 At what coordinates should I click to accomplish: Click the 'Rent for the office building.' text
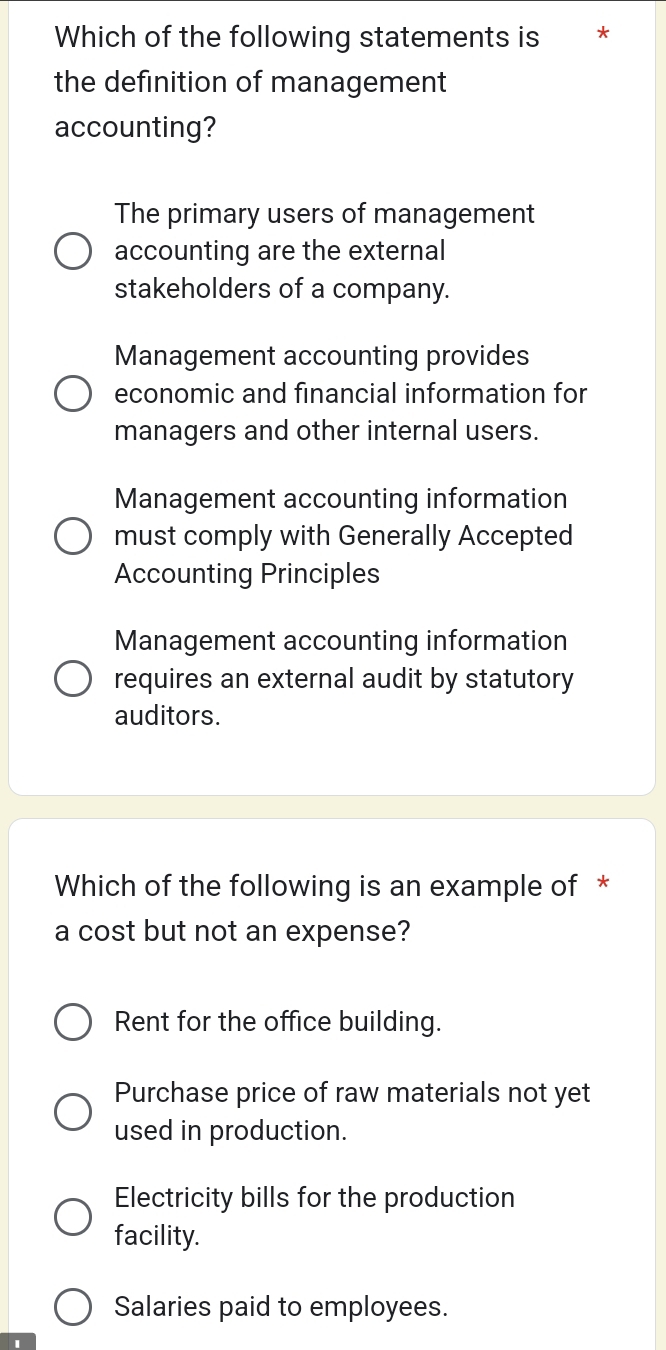click(278, 1022)
